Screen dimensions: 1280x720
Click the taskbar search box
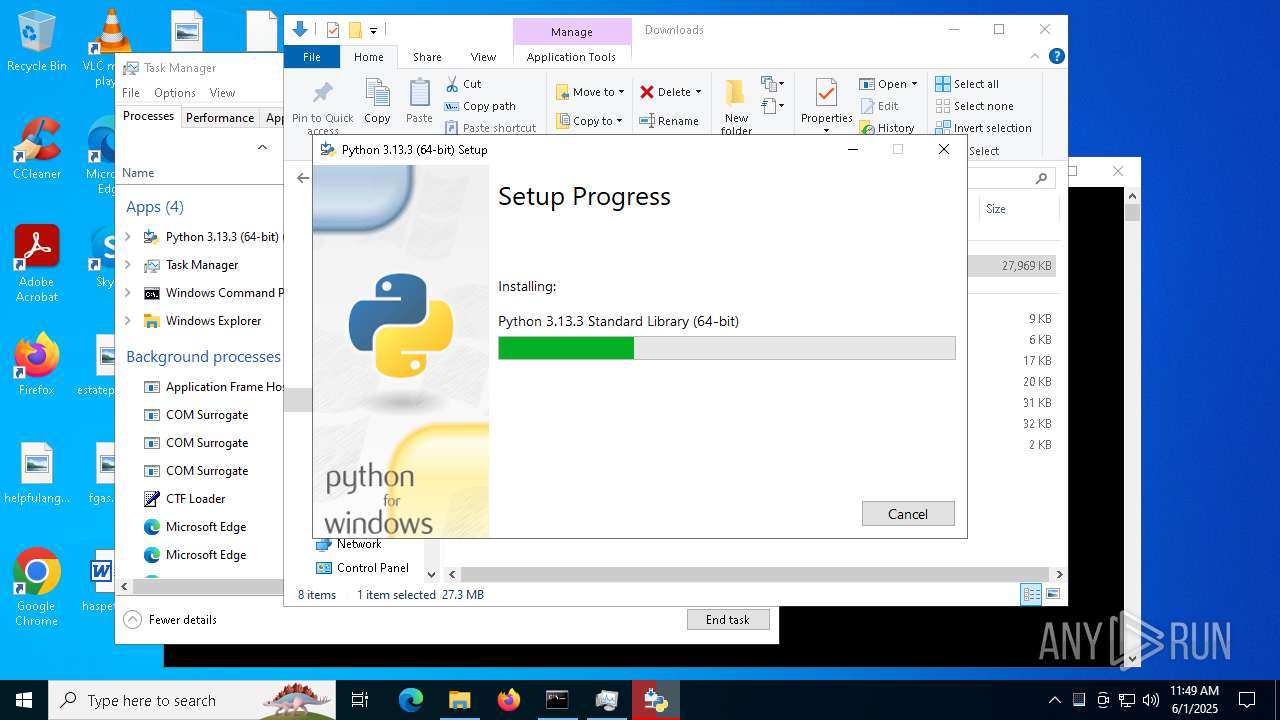[192, 700]
